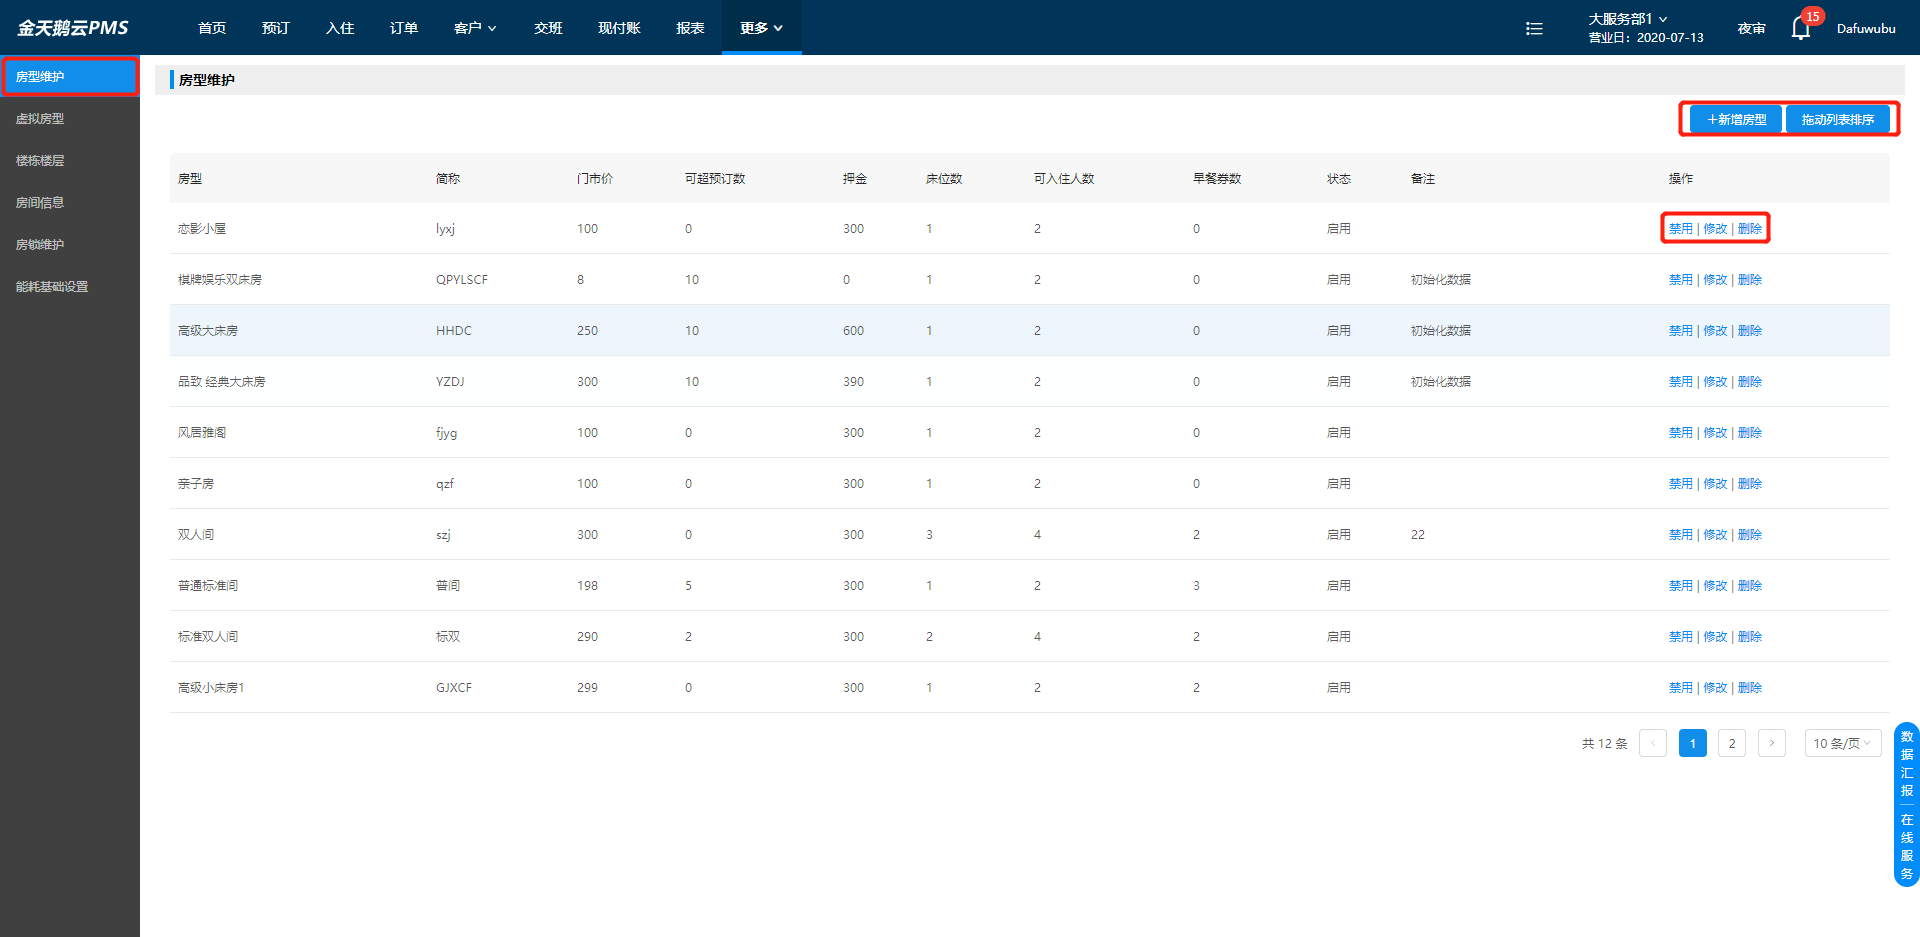Viewport: 1920px width, 937px height.
Task: Delete the 高级小床房1 room type
Action: (x=1750, y=688)
